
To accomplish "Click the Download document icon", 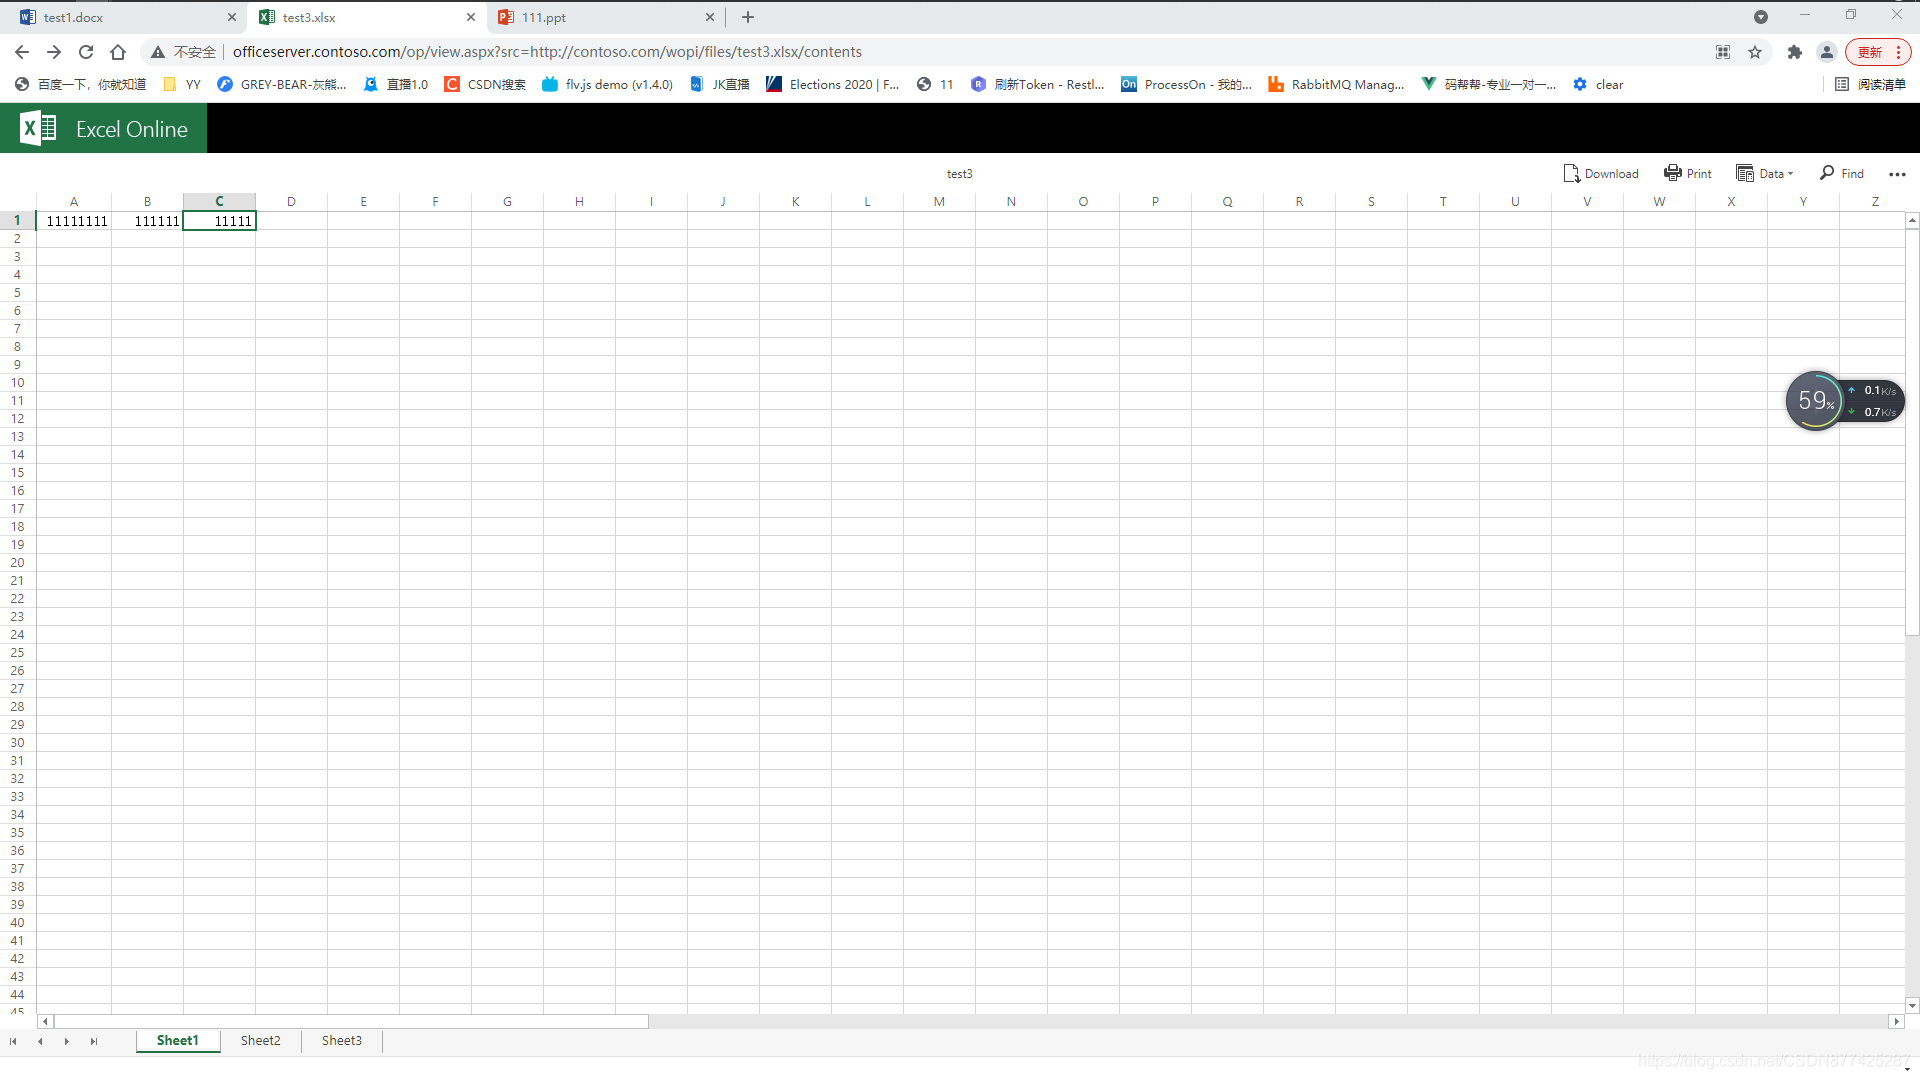I will (1571, 173).
